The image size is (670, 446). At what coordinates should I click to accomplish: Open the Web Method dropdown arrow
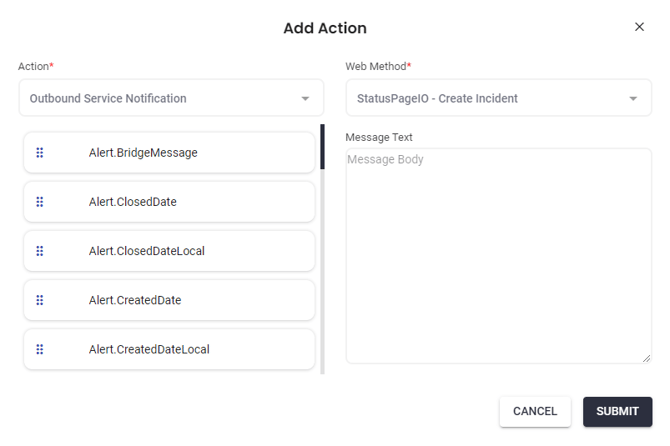click(x=633, y=99)
